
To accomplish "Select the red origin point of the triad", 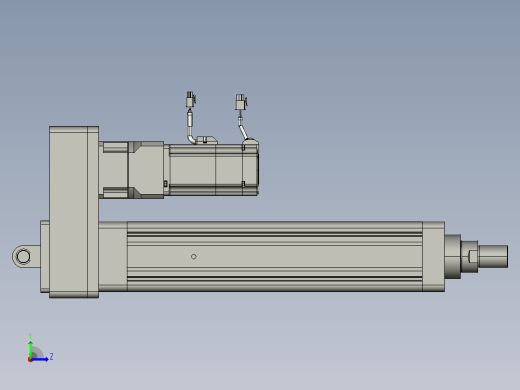I will click(x=30, y=360).
